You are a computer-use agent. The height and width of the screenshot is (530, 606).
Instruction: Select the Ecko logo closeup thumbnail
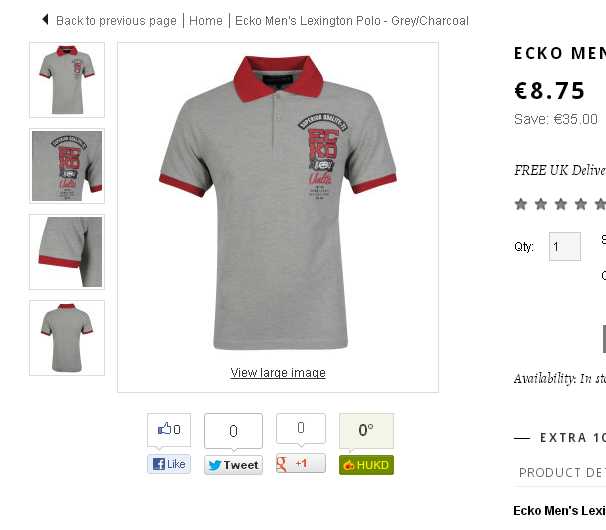(67, 166)
